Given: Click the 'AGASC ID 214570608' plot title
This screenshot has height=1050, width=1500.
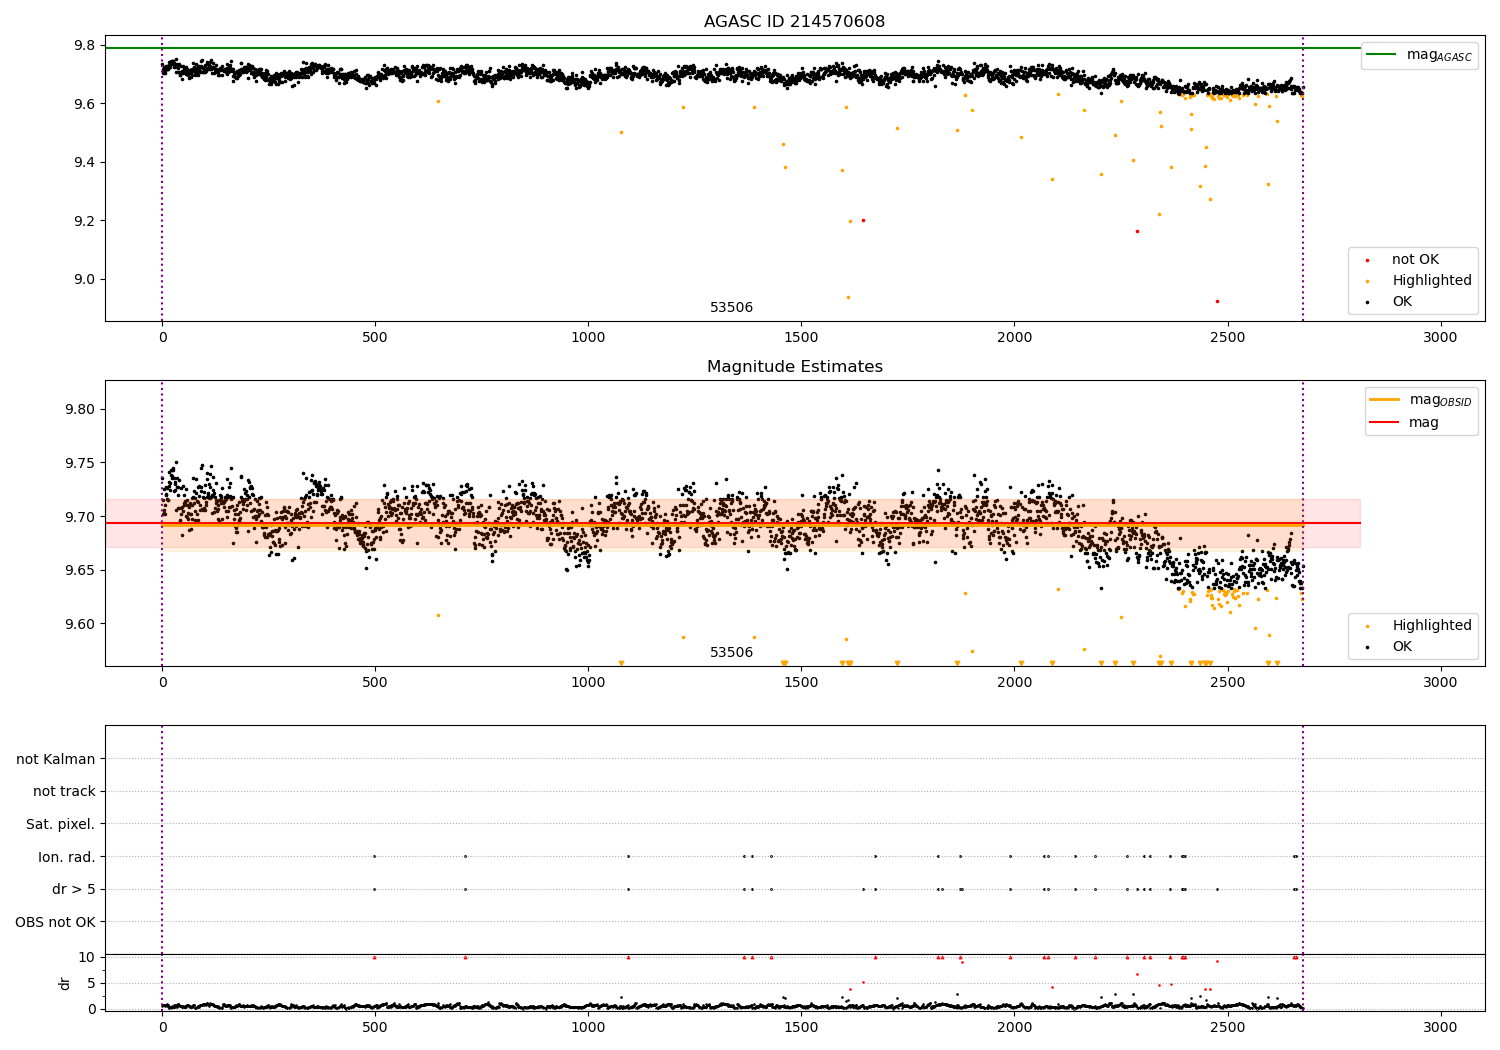Looking at the screenshot, I should click(794, 22).
